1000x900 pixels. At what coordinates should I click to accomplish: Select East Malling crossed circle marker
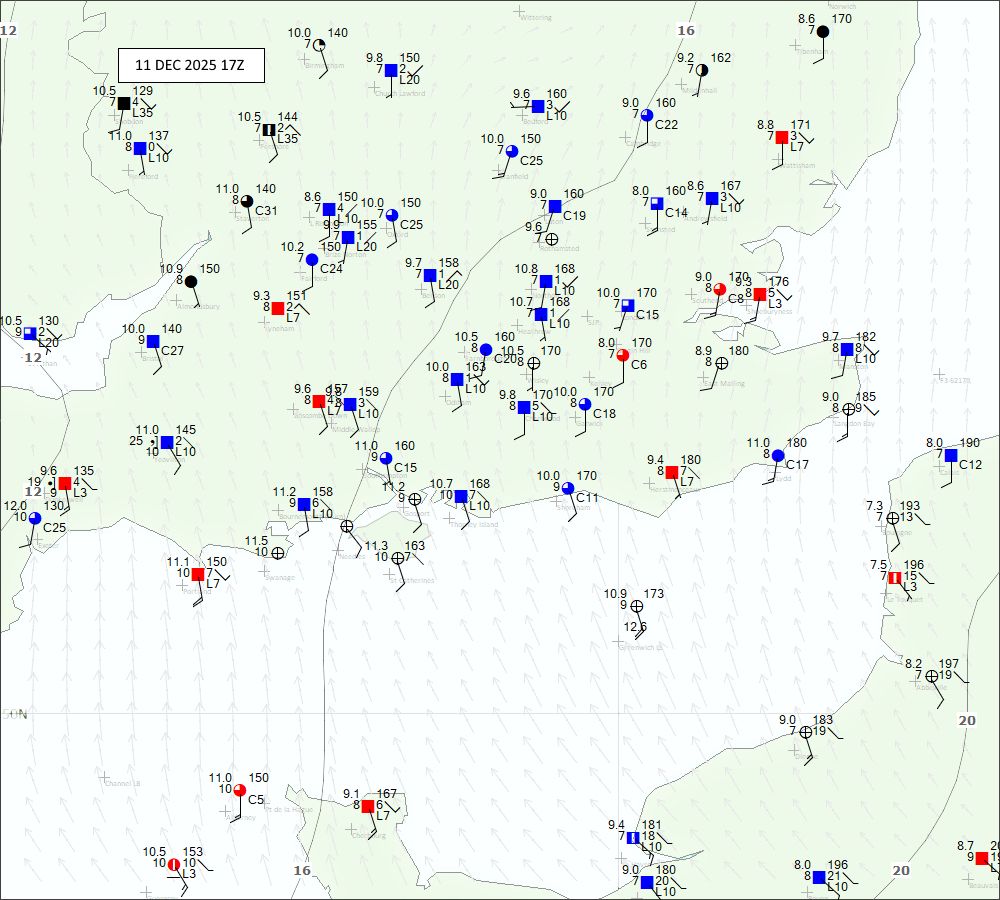click(x=721, y=363)
